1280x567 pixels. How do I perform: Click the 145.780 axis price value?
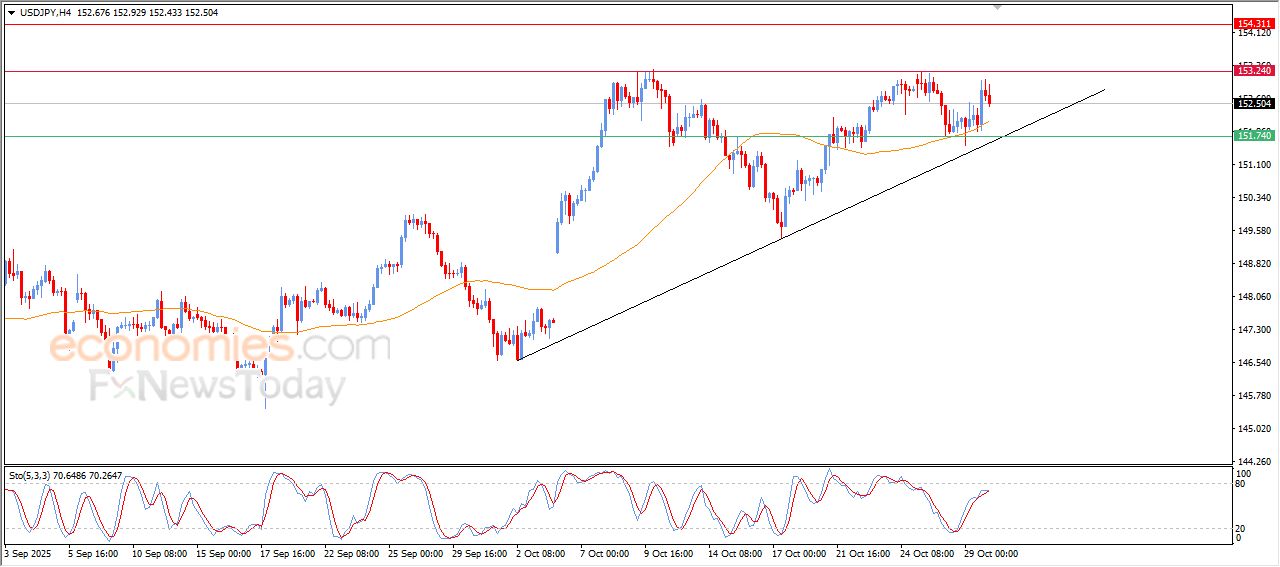click(1254, 396)
